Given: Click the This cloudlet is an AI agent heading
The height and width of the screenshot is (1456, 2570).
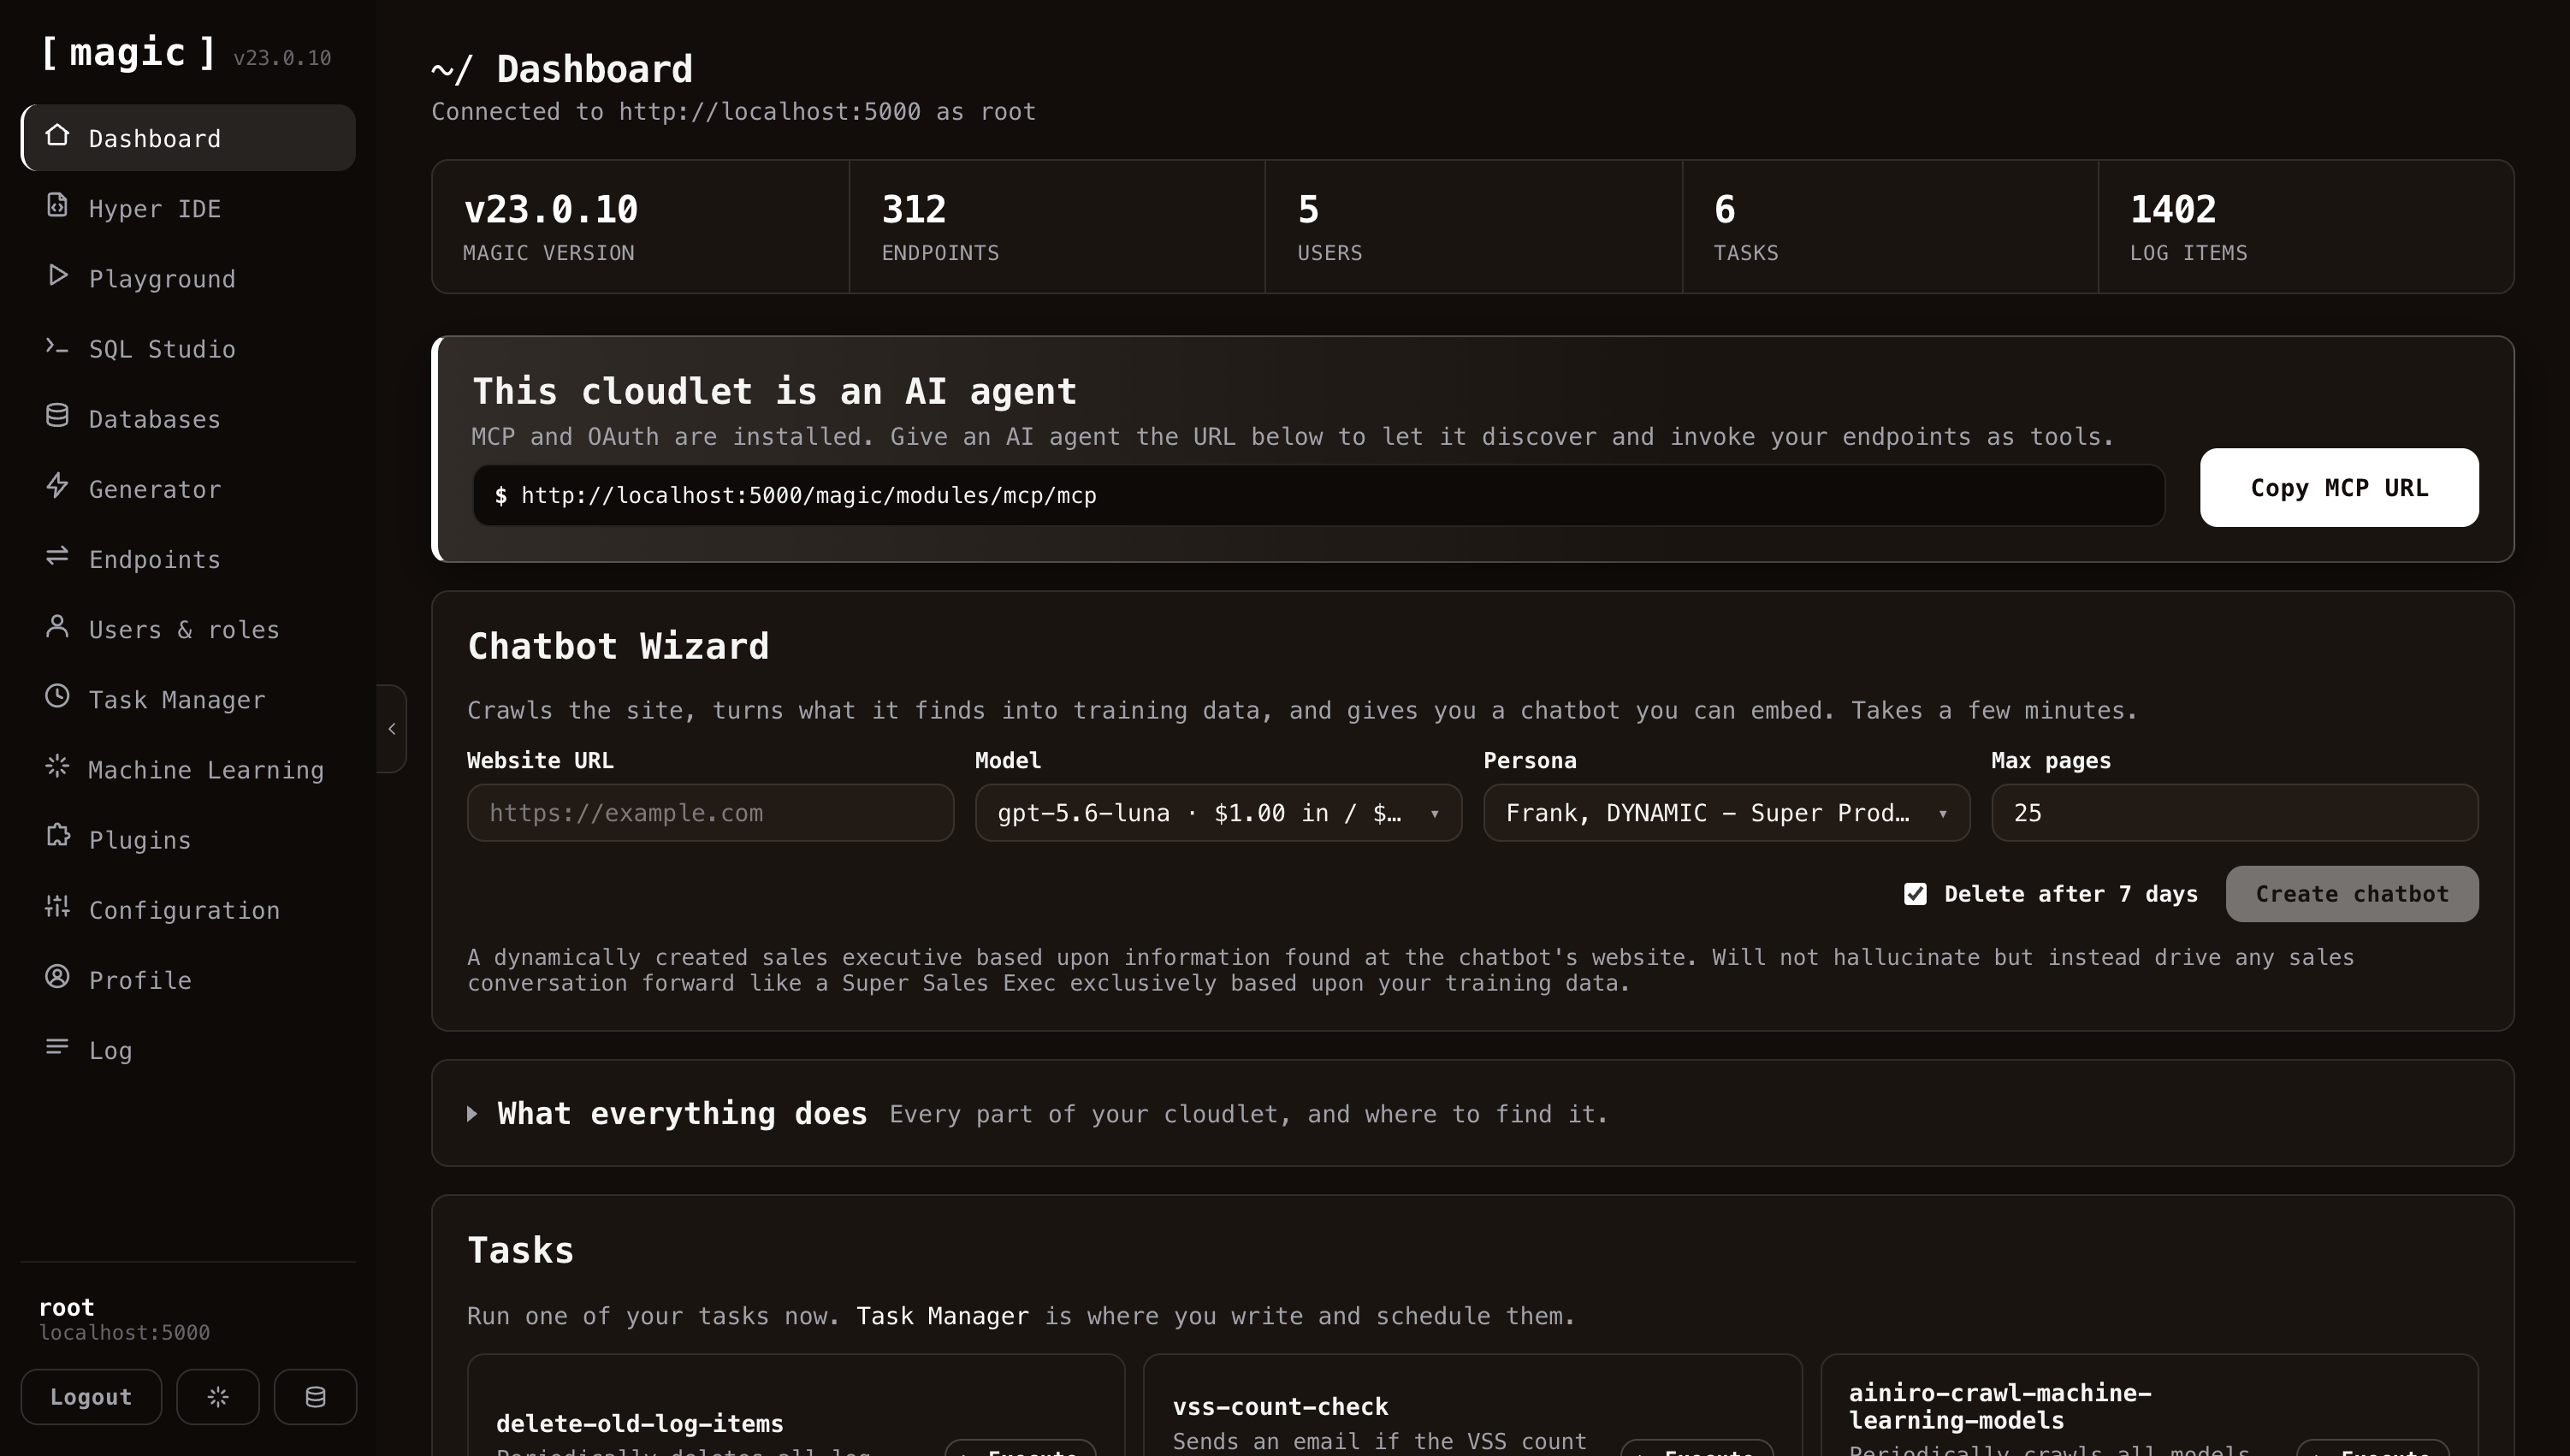Looking at the screenshot, I should coord(774,391).
